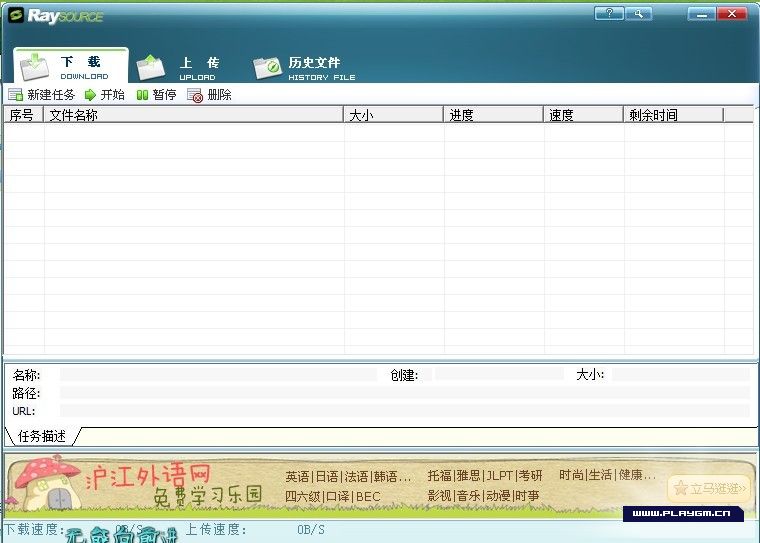The width and height of the screenshot is (760, 543).
Task: Open the help question mark button
Action: click(x=608, y=14)
